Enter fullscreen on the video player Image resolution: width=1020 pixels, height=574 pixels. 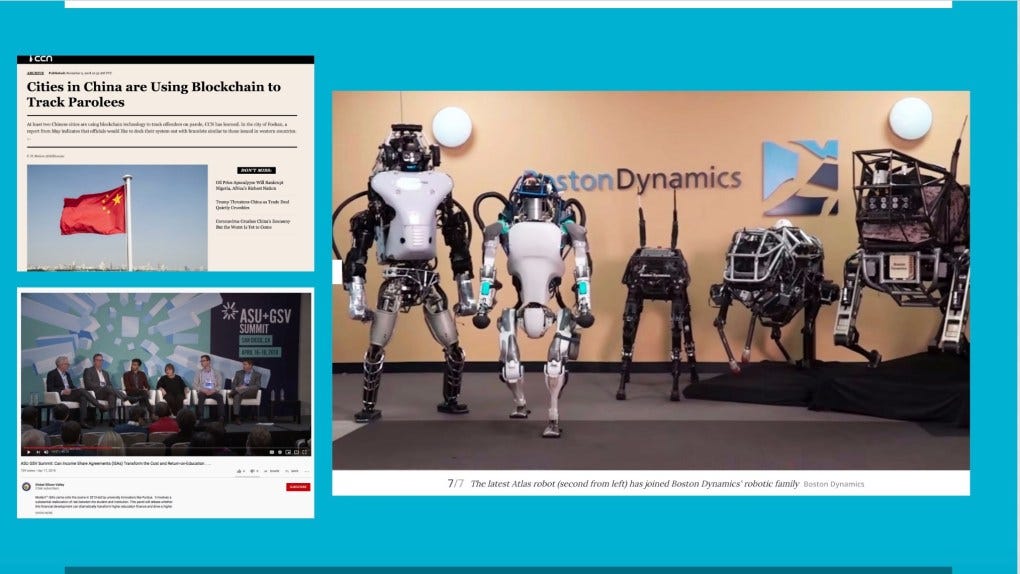point(304,452)
